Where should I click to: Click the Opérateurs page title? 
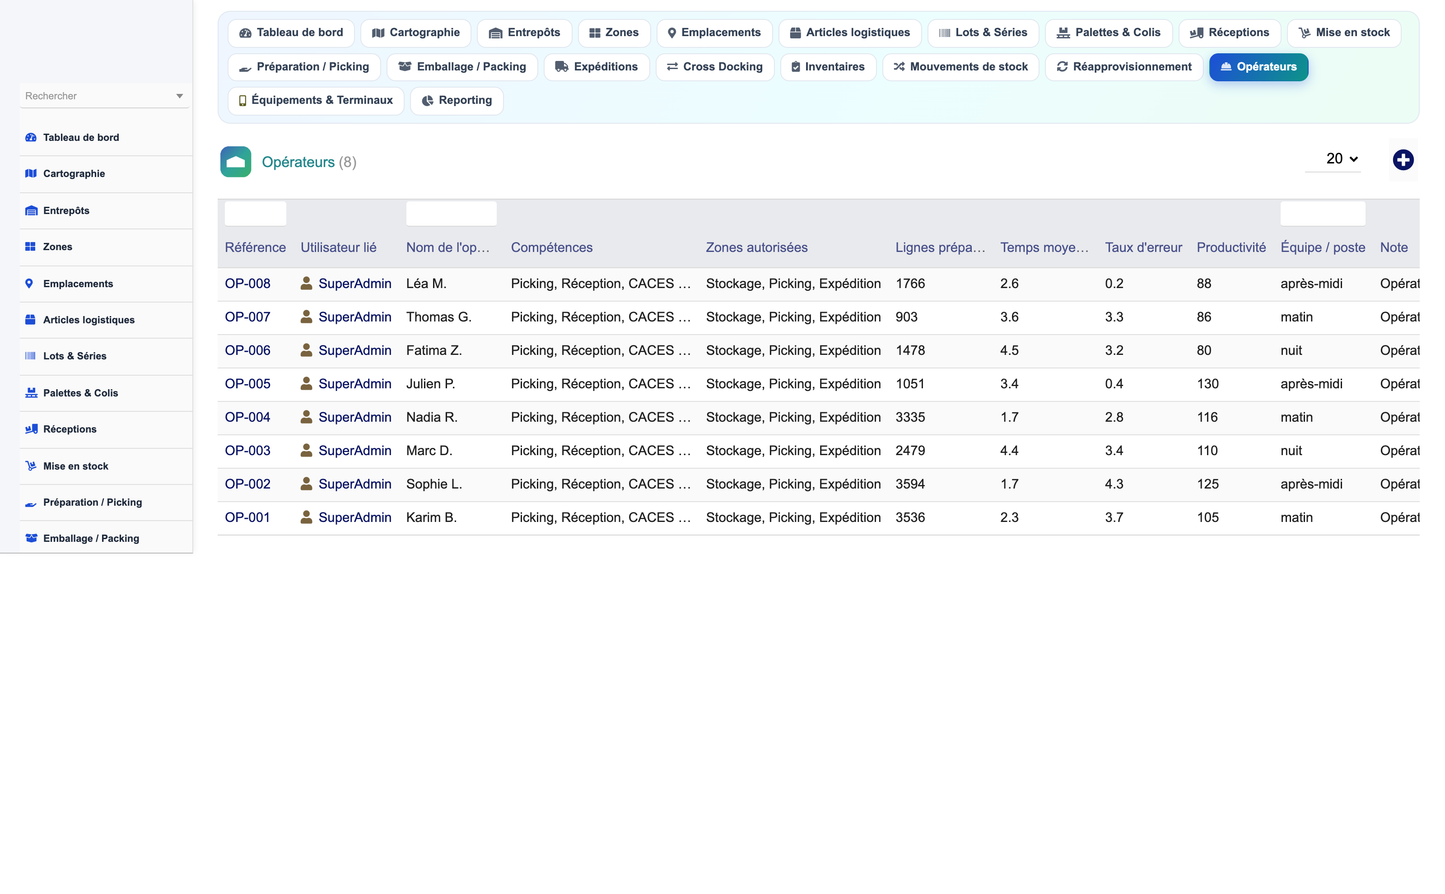298,162
